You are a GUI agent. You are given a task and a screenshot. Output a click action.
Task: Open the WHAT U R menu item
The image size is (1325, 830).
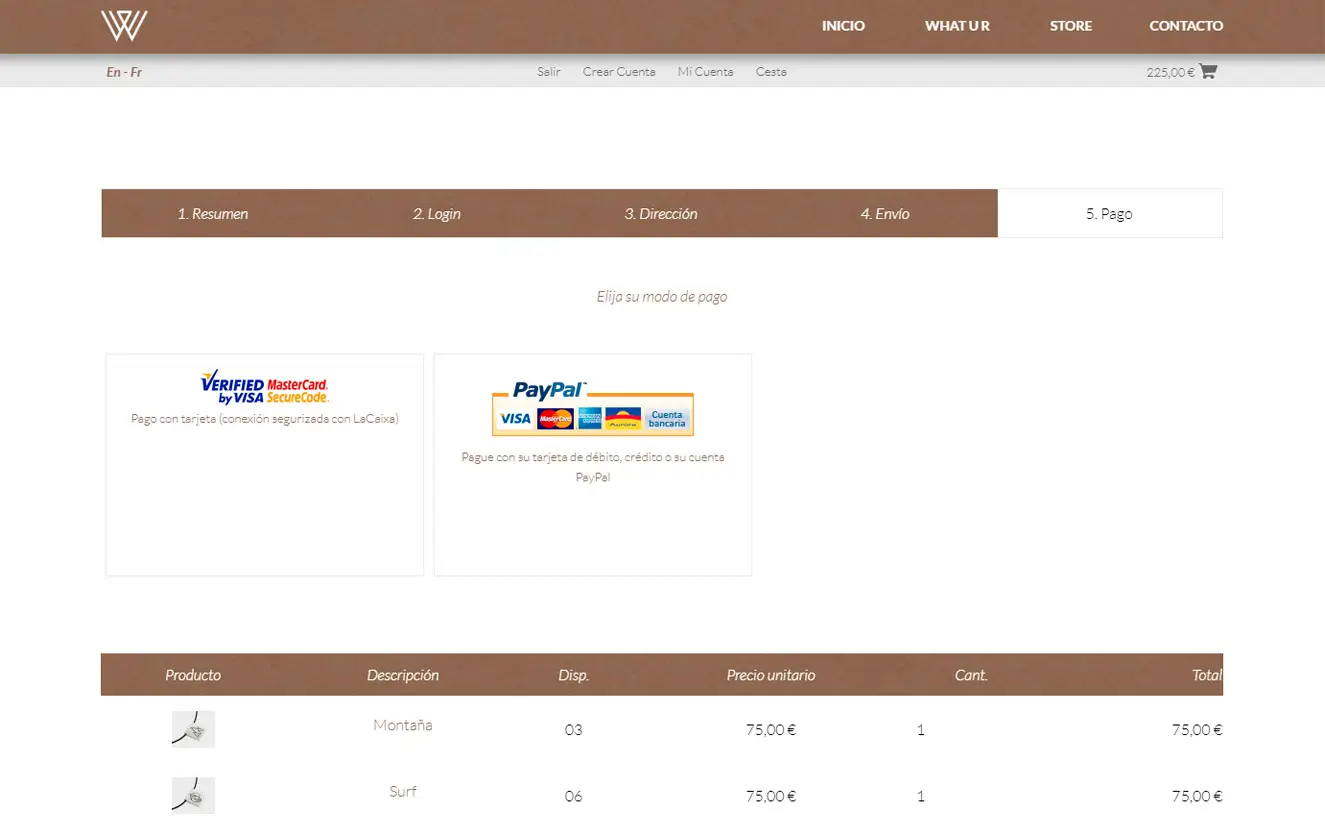(957, 26)
